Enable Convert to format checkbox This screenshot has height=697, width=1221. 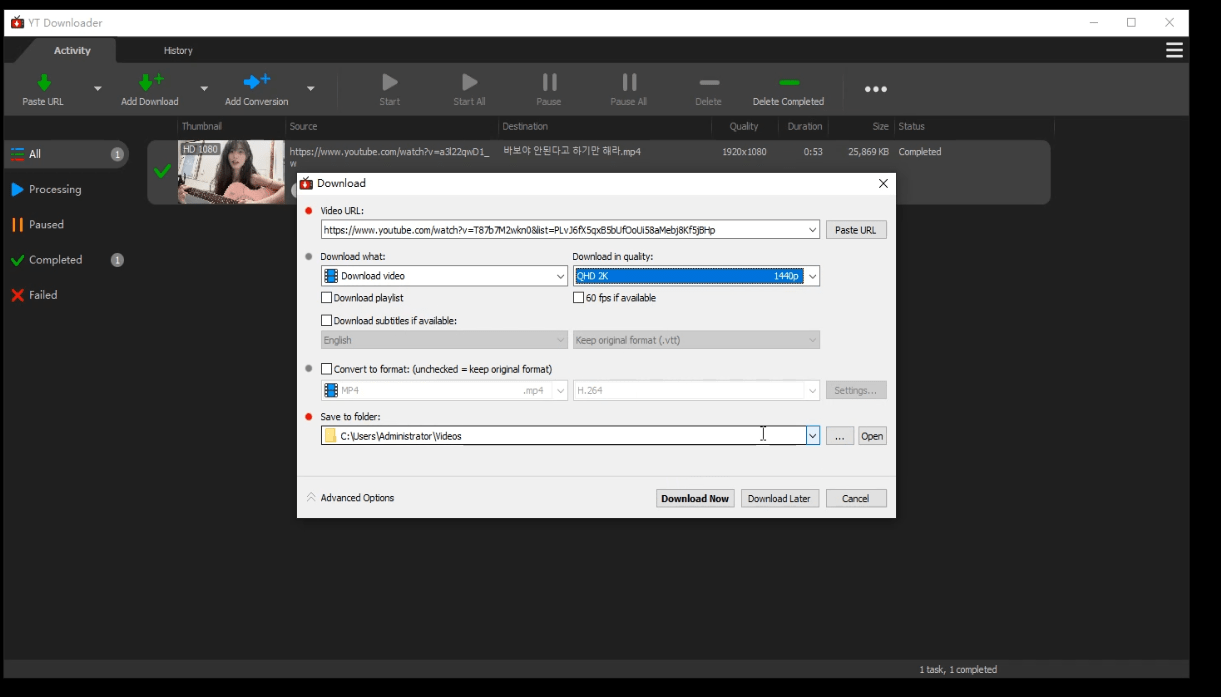click(327, 369)
